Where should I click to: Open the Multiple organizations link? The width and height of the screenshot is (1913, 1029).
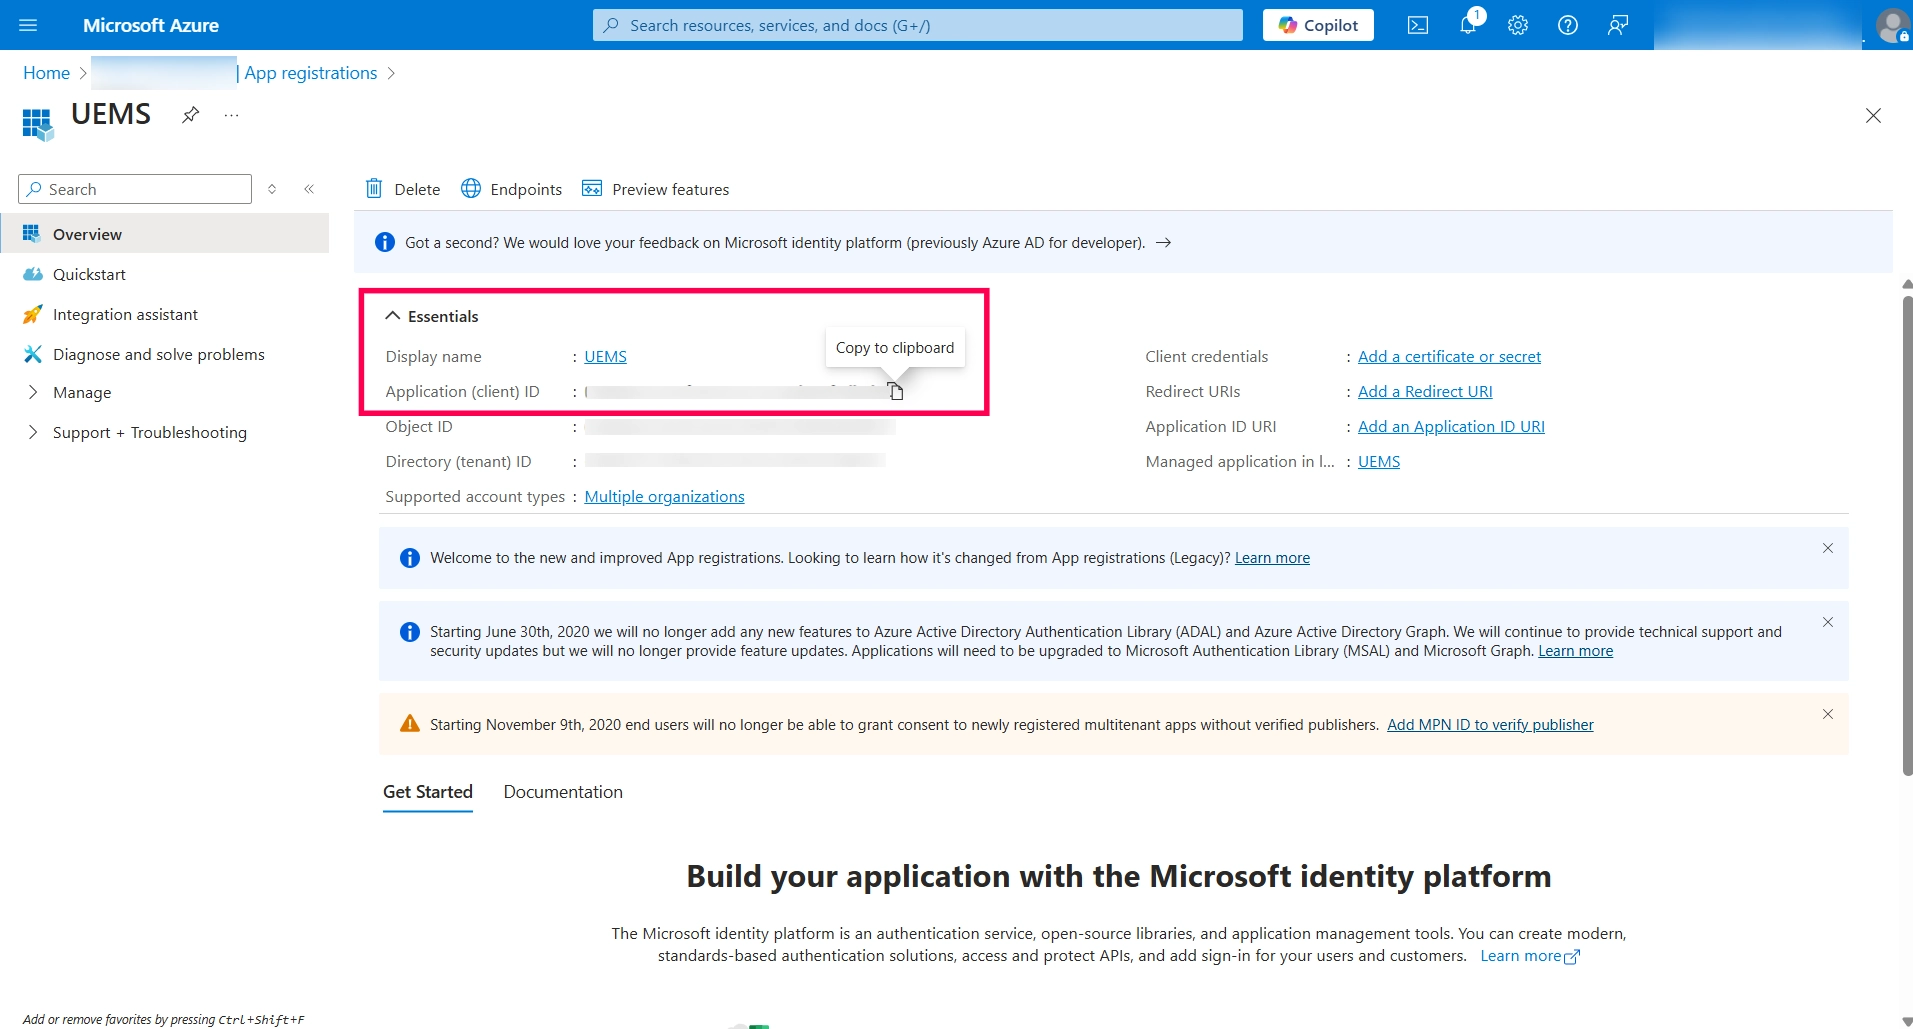[x=664, y=496]
